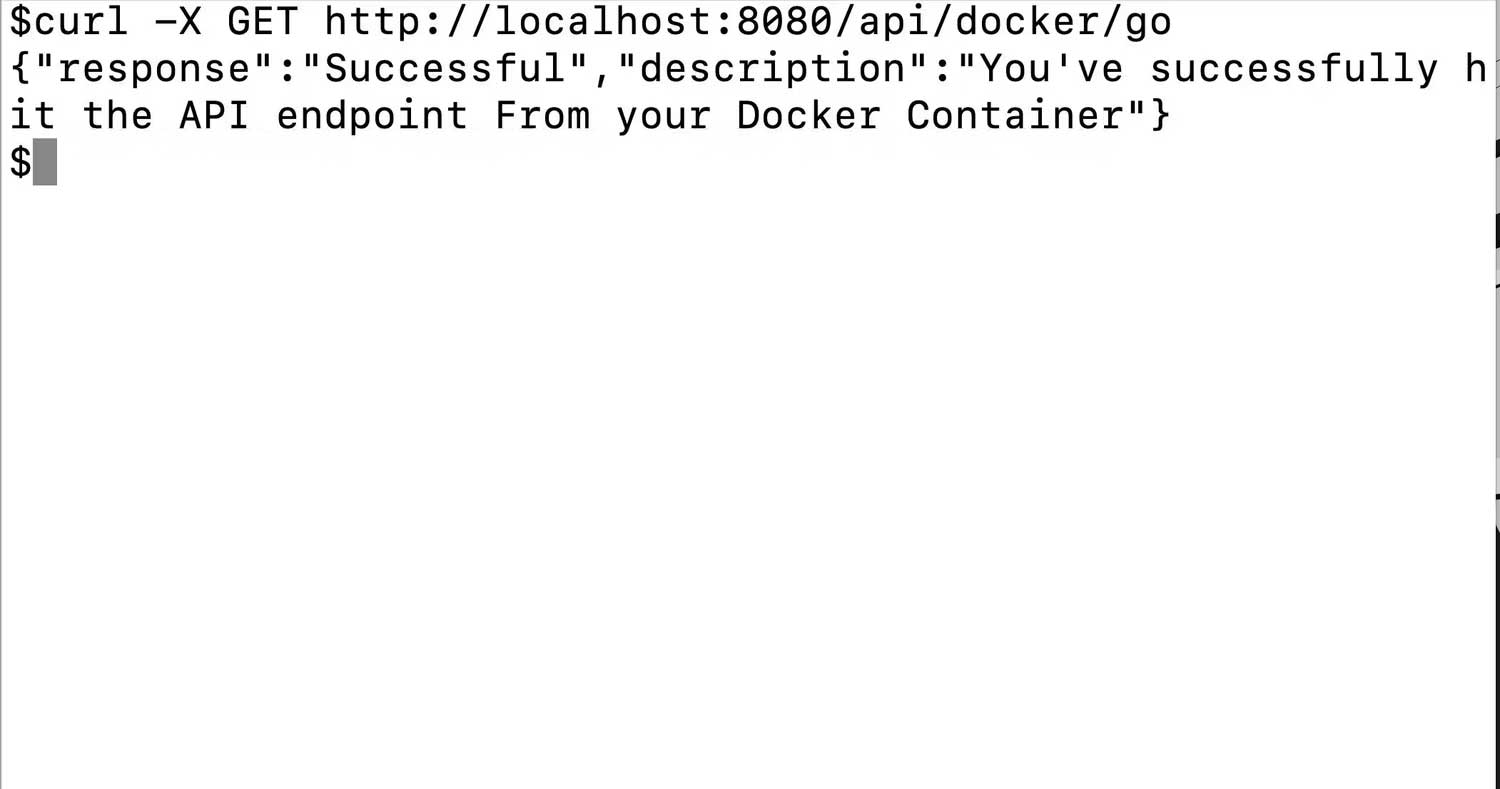Click the "description" key in the JSON output
This screenshot has height=789, width=1500.
coord(772,68)
